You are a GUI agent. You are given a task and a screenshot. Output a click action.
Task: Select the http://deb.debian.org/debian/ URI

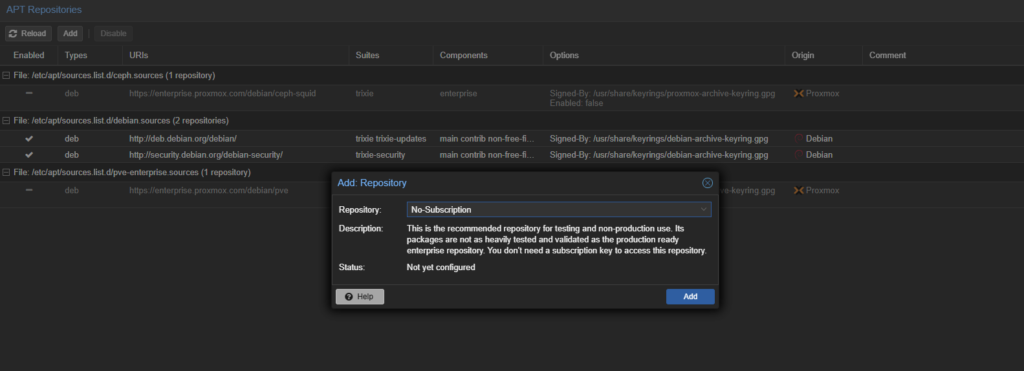pos(183,138)
